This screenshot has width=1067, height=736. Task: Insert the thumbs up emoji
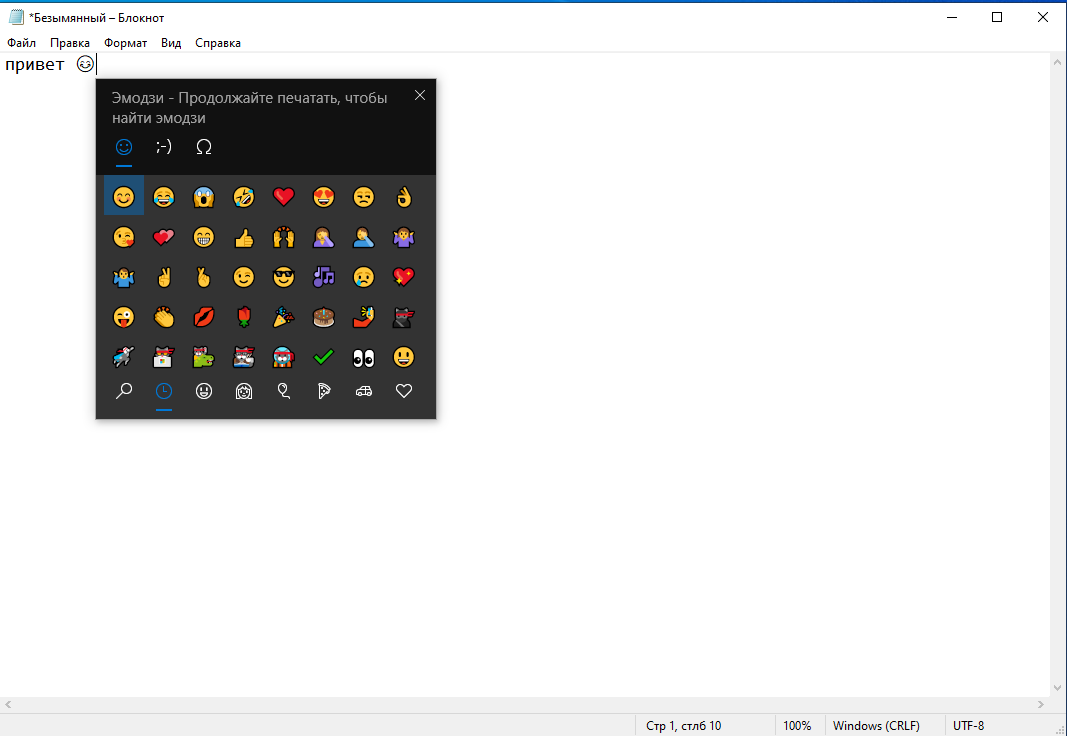244,237
